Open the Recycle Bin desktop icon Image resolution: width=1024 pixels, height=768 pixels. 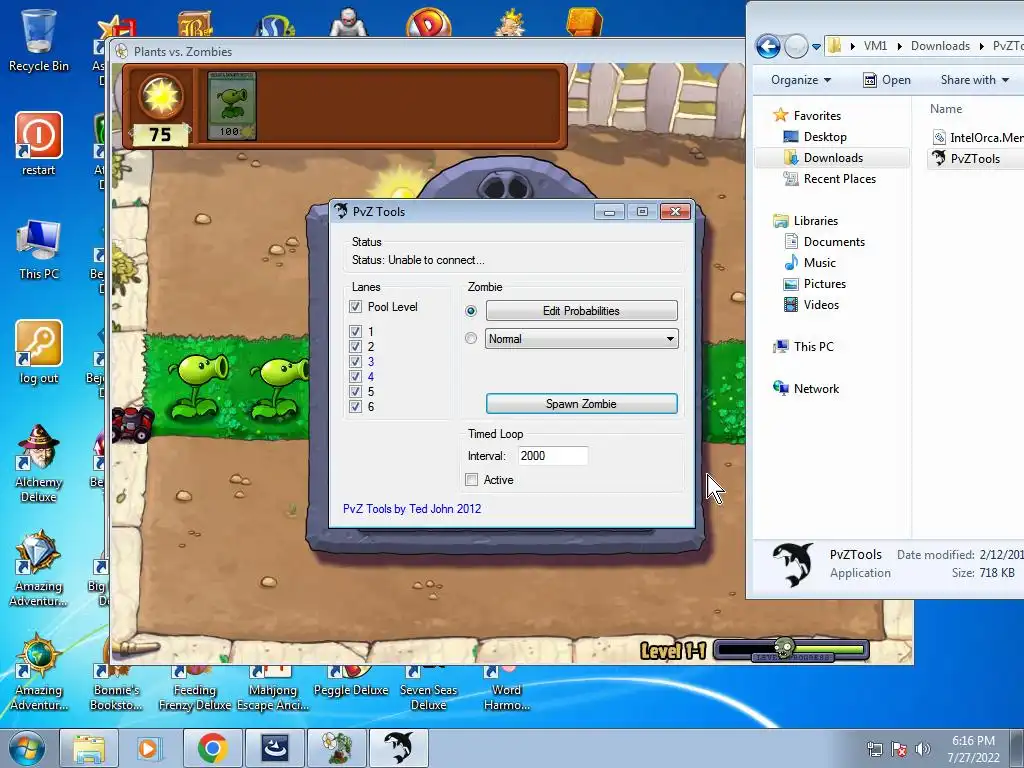coord(39,40)
